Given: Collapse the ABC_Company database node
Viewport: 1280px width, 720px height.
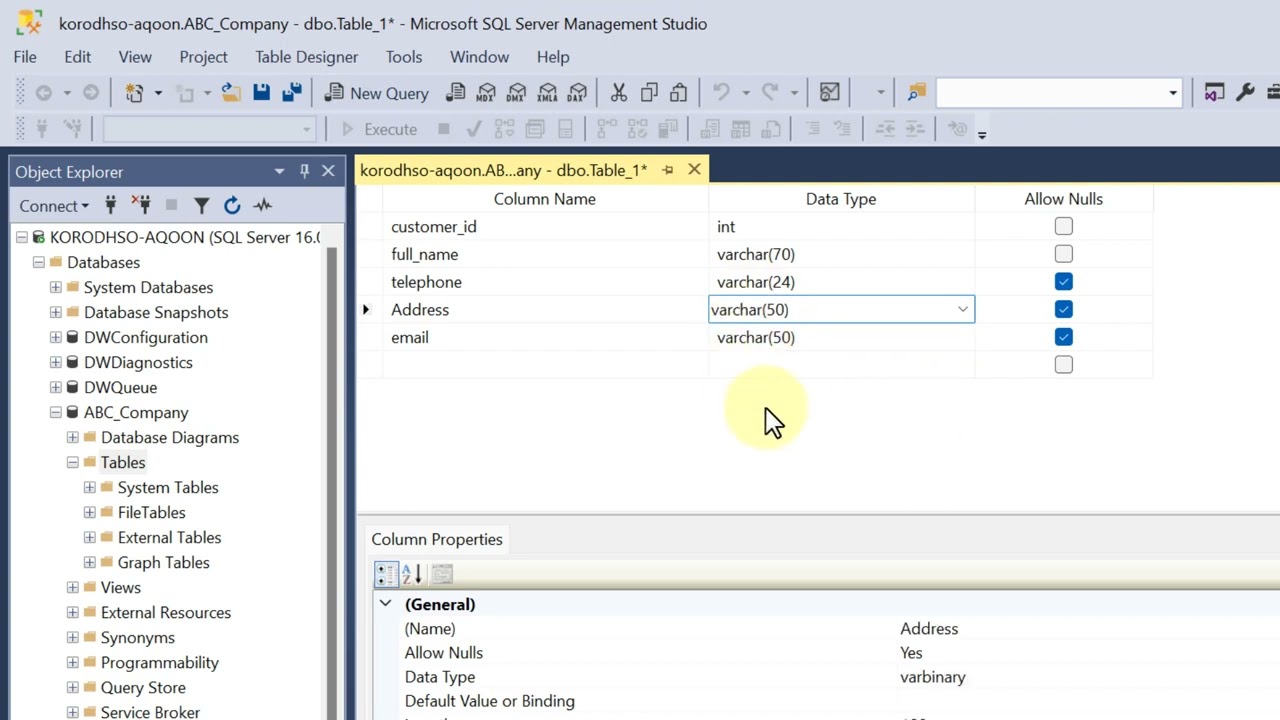Looking at the screenshot, I should click(x=55, y=412).
